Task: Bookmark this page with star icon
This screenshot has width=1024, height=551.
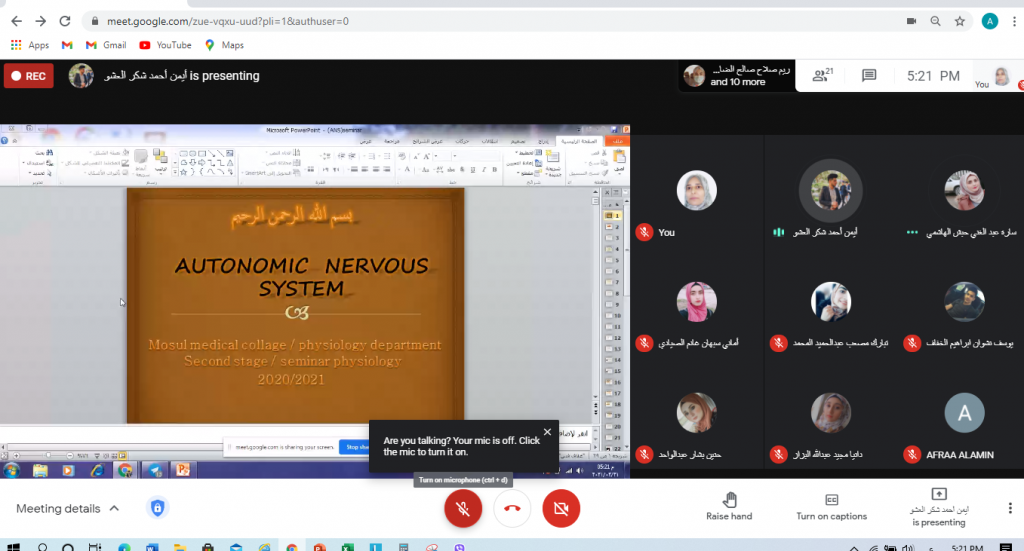Action: [x=960, y=21]
